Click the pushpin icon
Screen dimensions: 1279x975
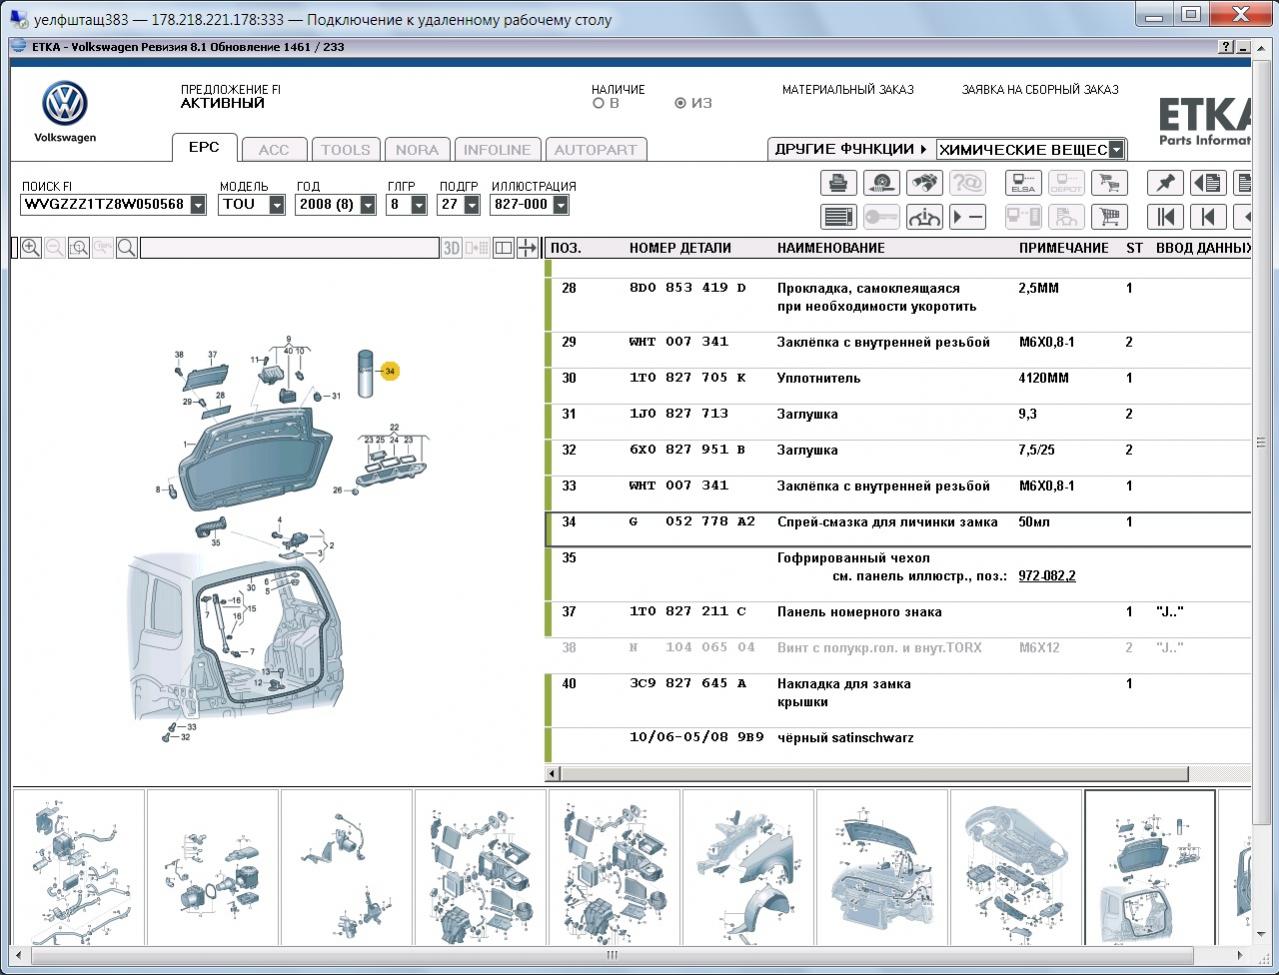[1165, 183]
